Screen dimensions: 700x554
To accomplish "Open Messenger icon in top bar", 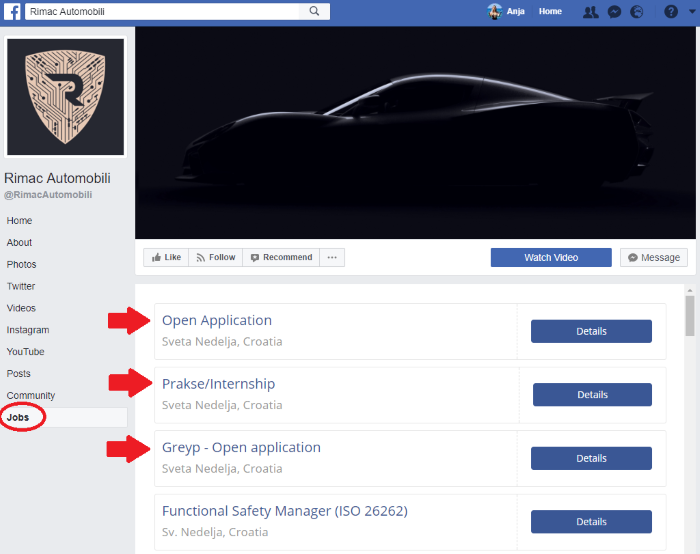I will (x=614, y=12).
